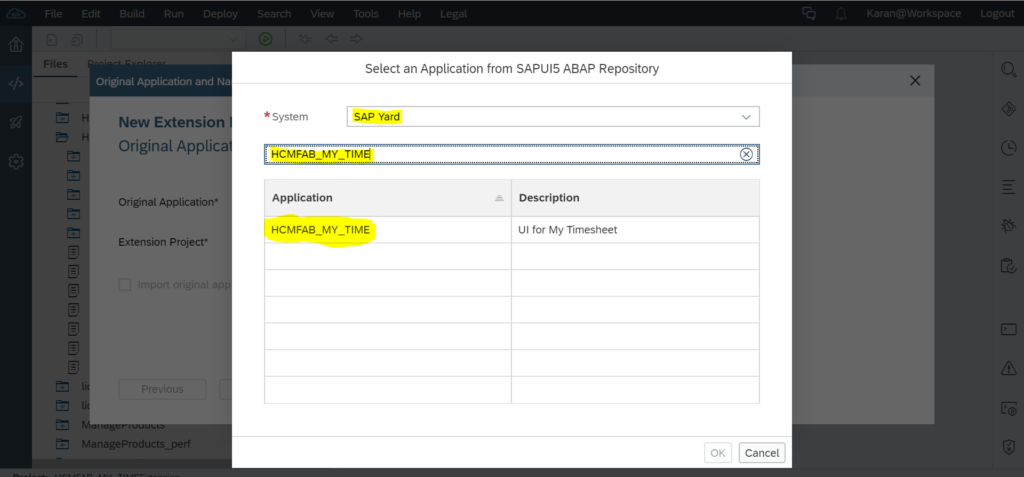Click the application name search input field

click(x=512, y=154)
